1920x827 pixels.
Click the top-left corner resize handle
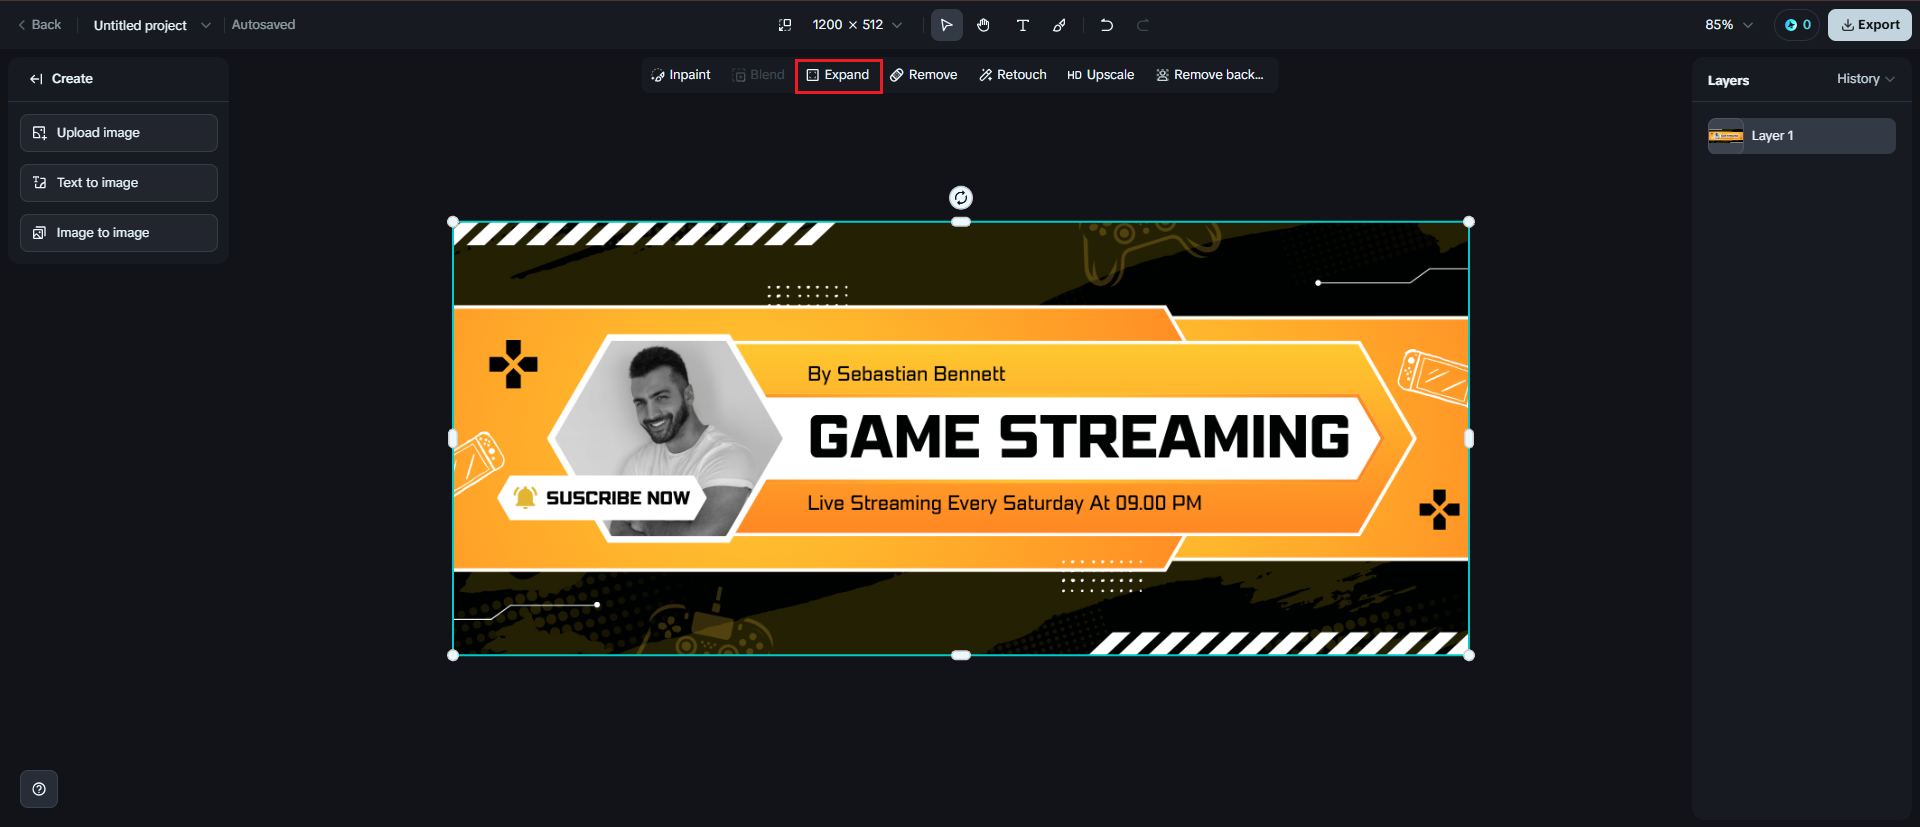point(453,222)
